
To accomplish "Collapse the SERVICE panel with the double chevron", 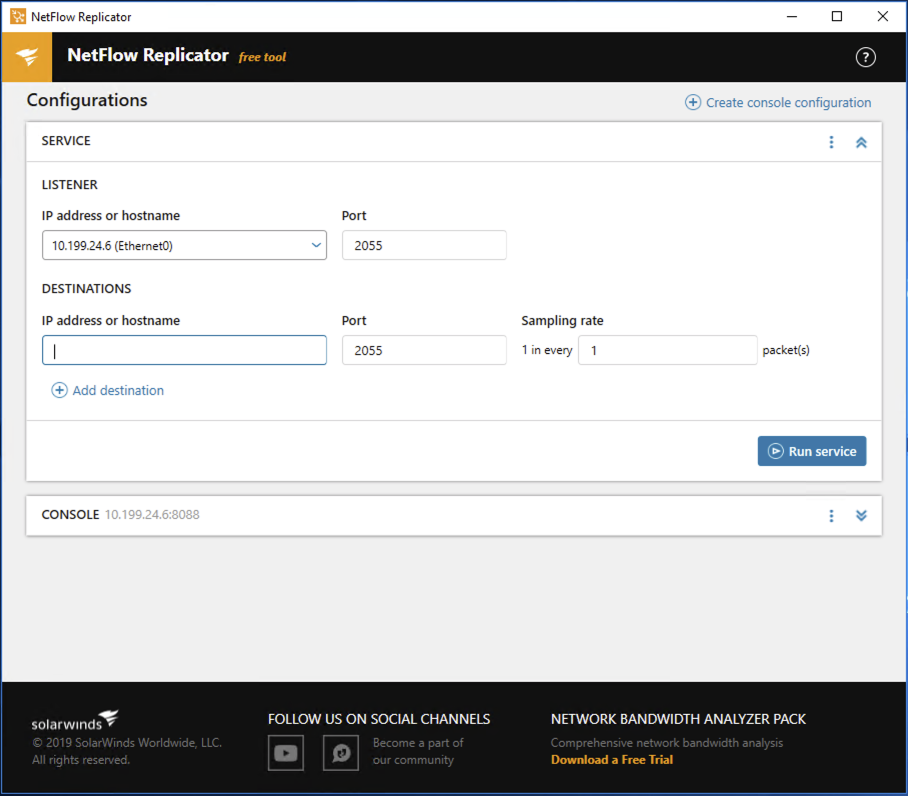I will (861, 142).
